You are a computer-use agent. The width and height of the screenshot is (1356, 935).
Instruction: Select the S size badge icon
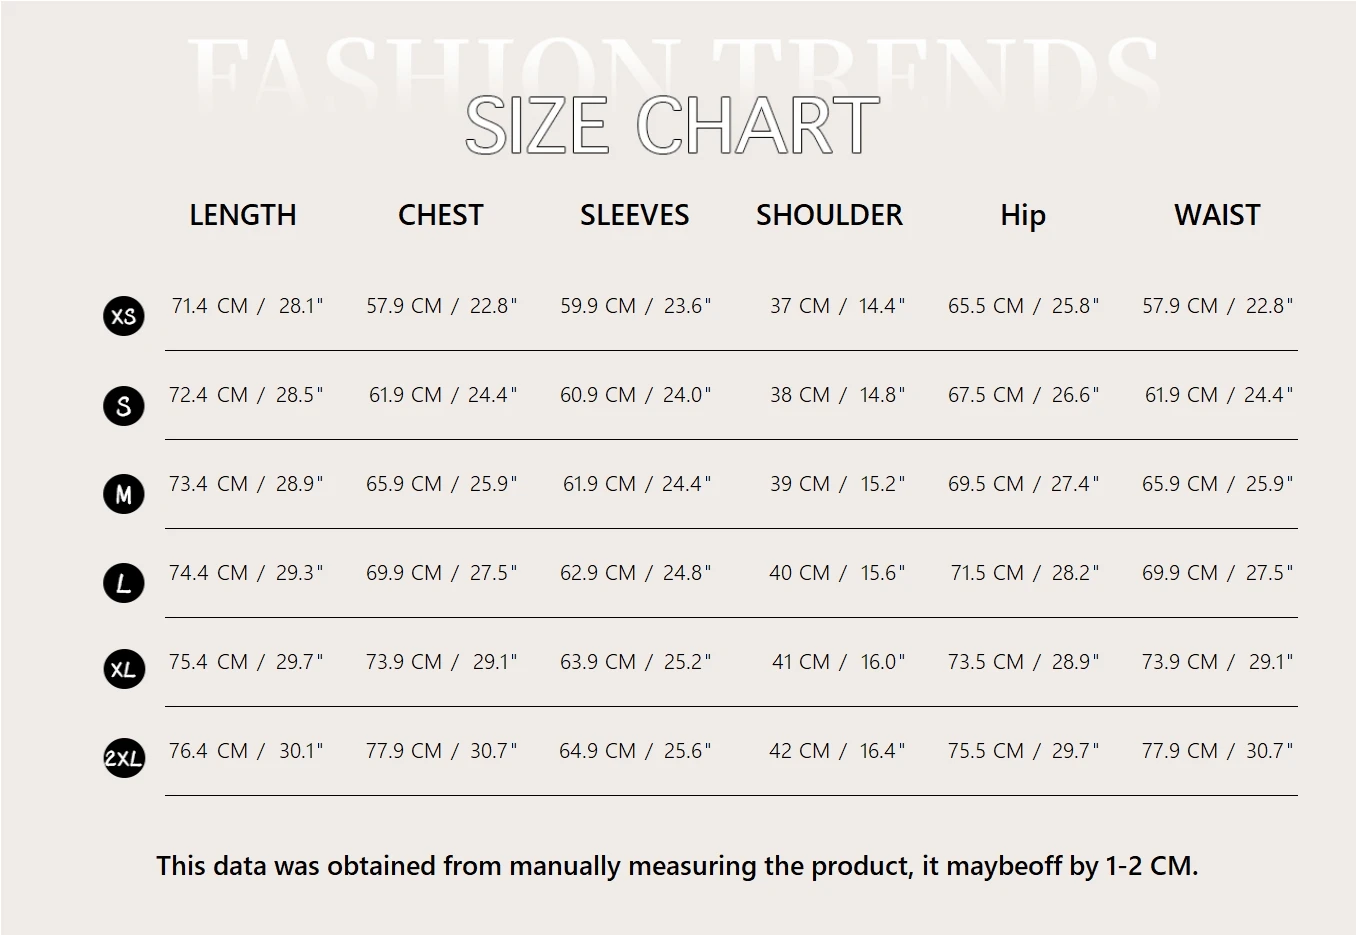124,406
